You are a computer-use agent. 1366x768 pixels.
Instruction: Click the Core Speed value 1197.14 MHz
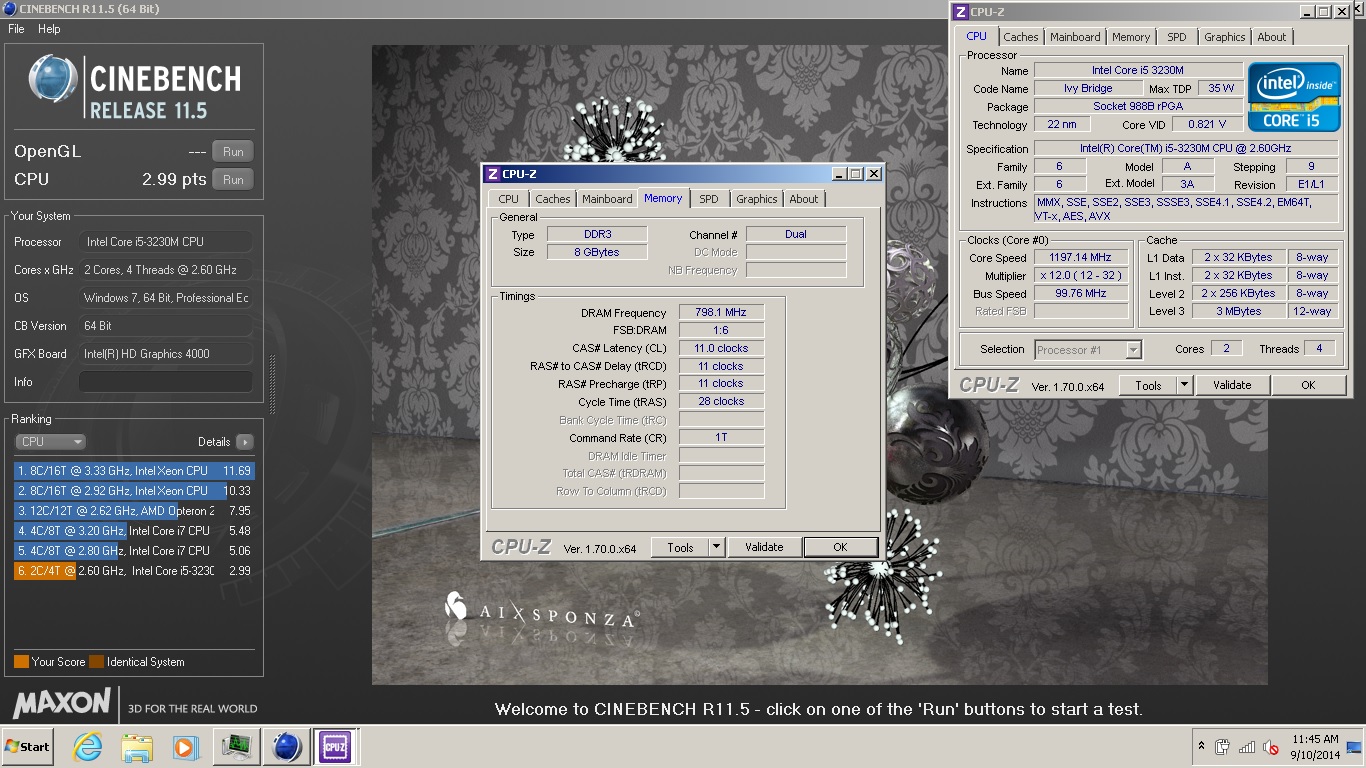pos(1082,258)
